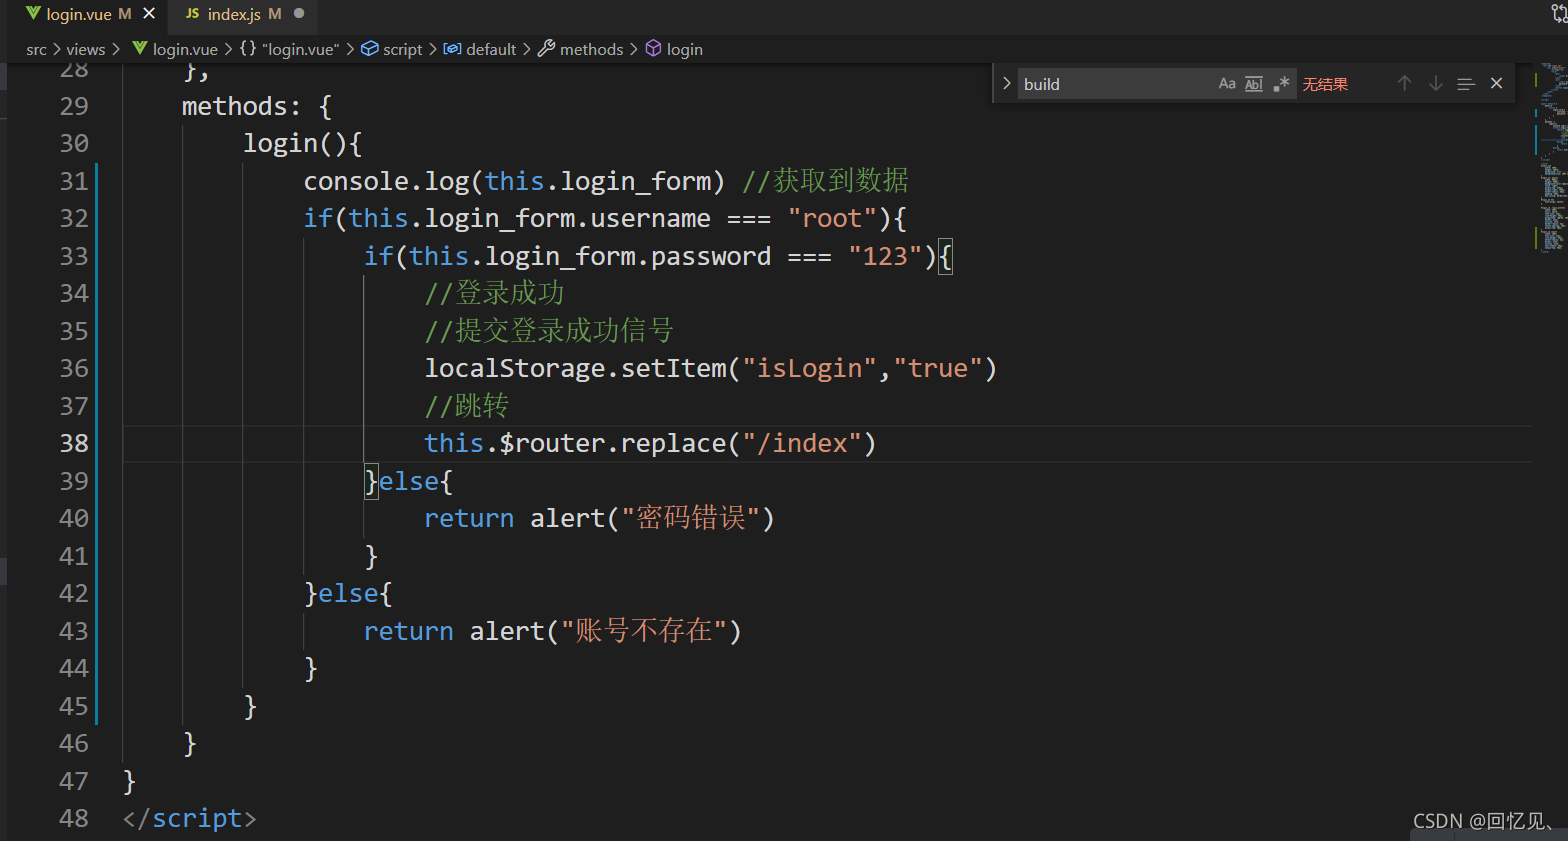Image resolution: width=1568 pixels, height=841 pixels.
Task: Toggle Find in Selection icon
Action: point(1466,84)
